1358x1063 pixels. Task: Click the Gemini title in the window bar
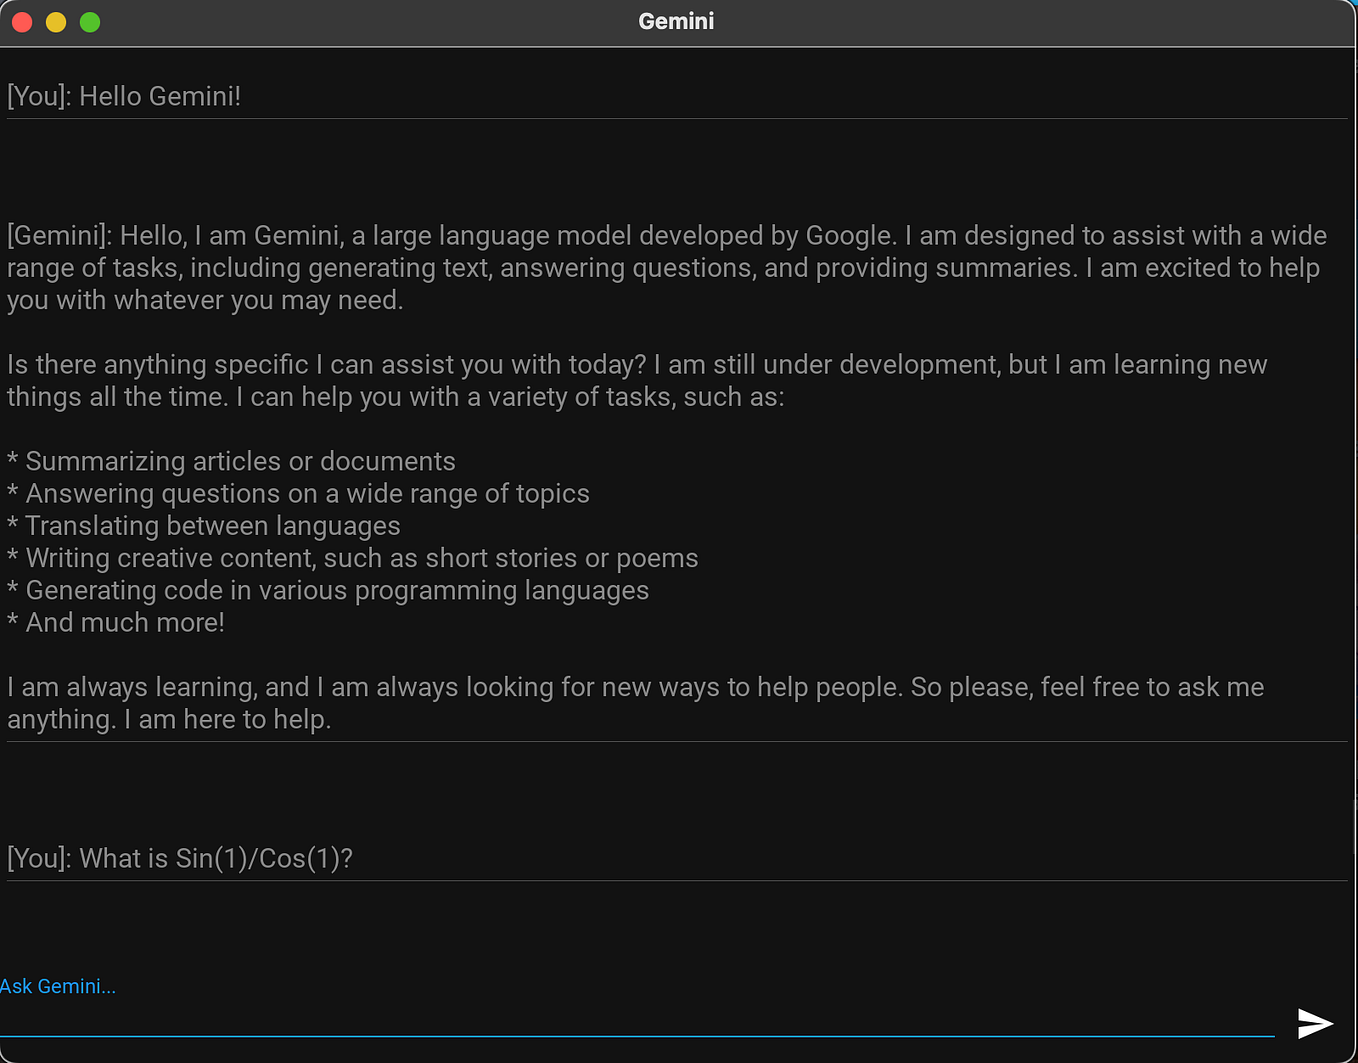point(676,20)
